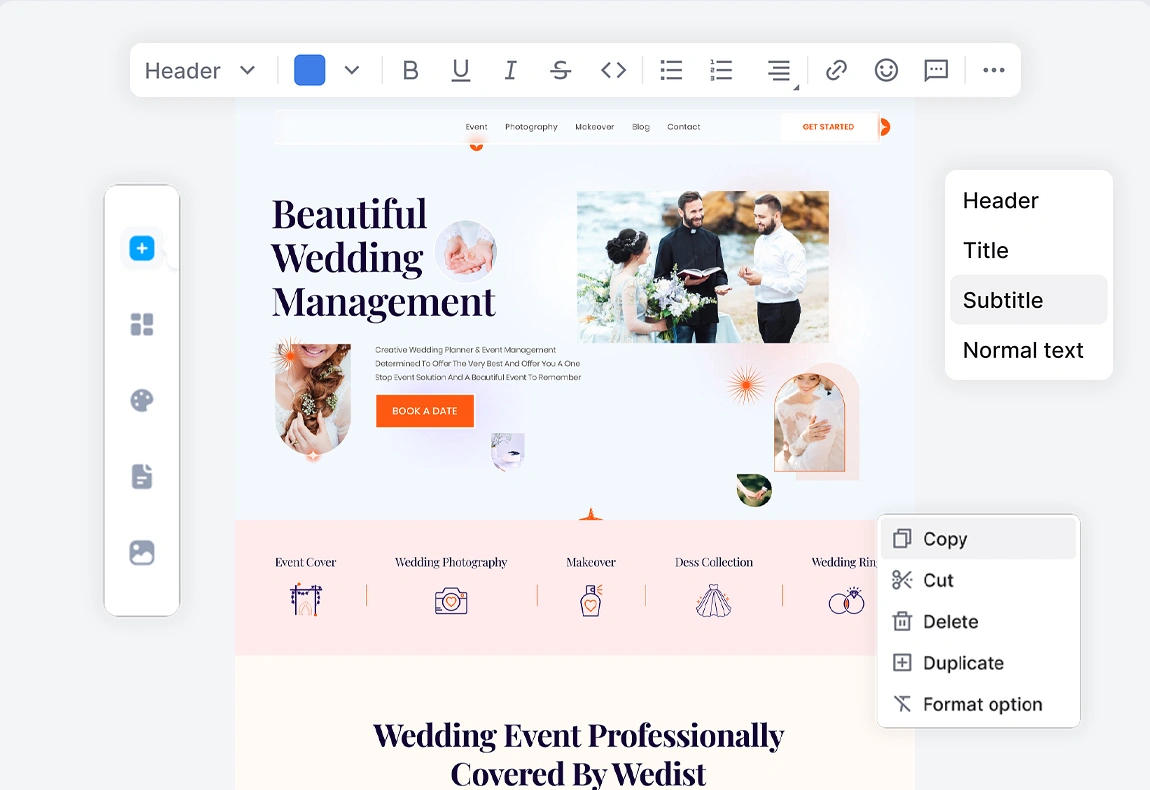The image size is (1150, 790).
Task: Click the blue text color swatch
Action: pos(310,70)
